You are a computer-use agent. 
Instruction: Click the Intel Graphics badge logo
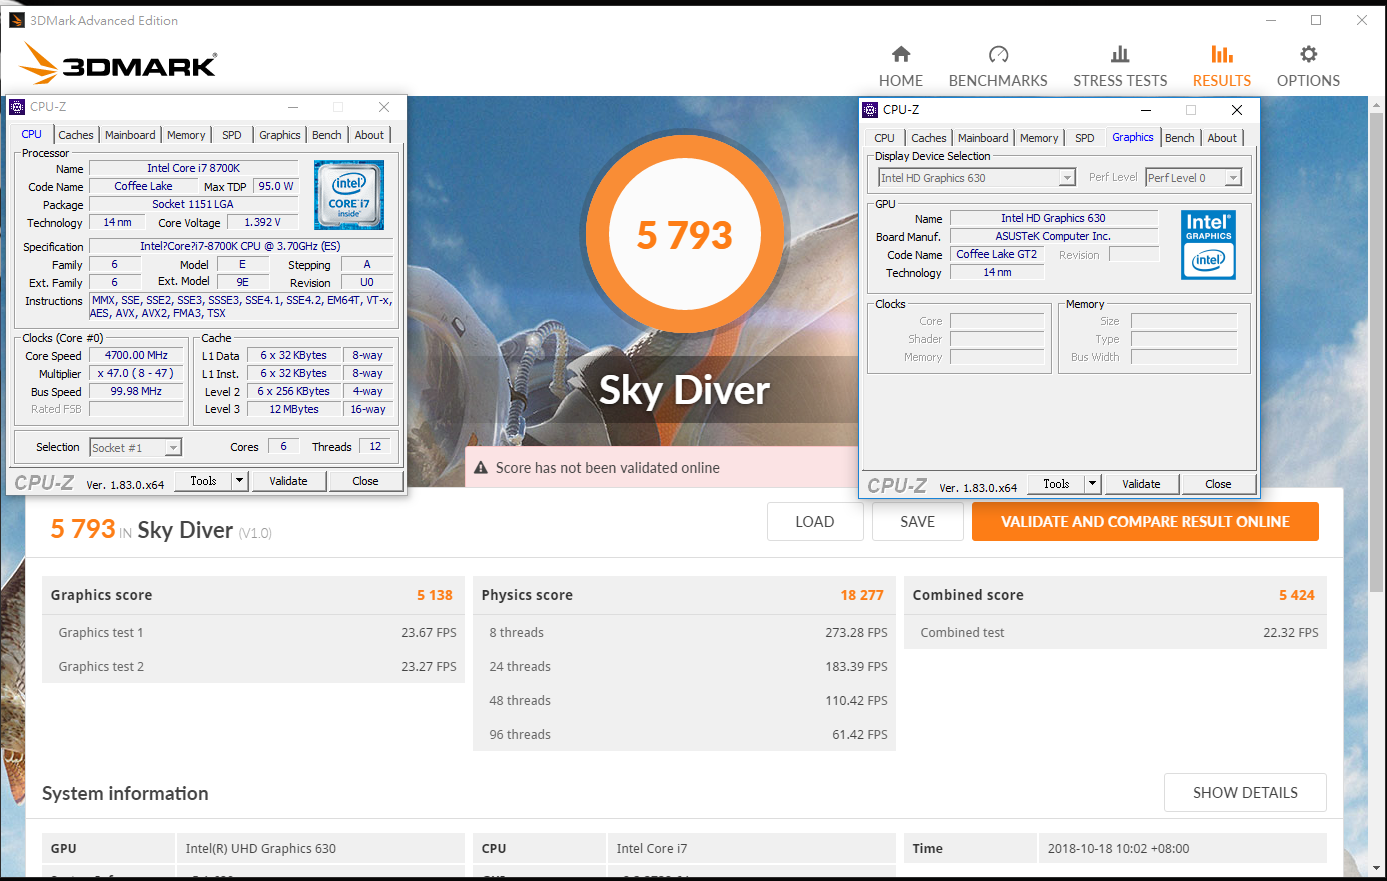pyautogui.click(x=1208, y=245)
